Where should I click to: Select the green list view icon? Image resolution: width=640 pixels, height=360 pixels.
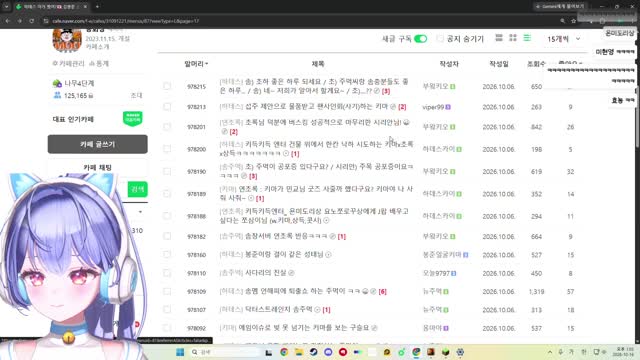527,38
